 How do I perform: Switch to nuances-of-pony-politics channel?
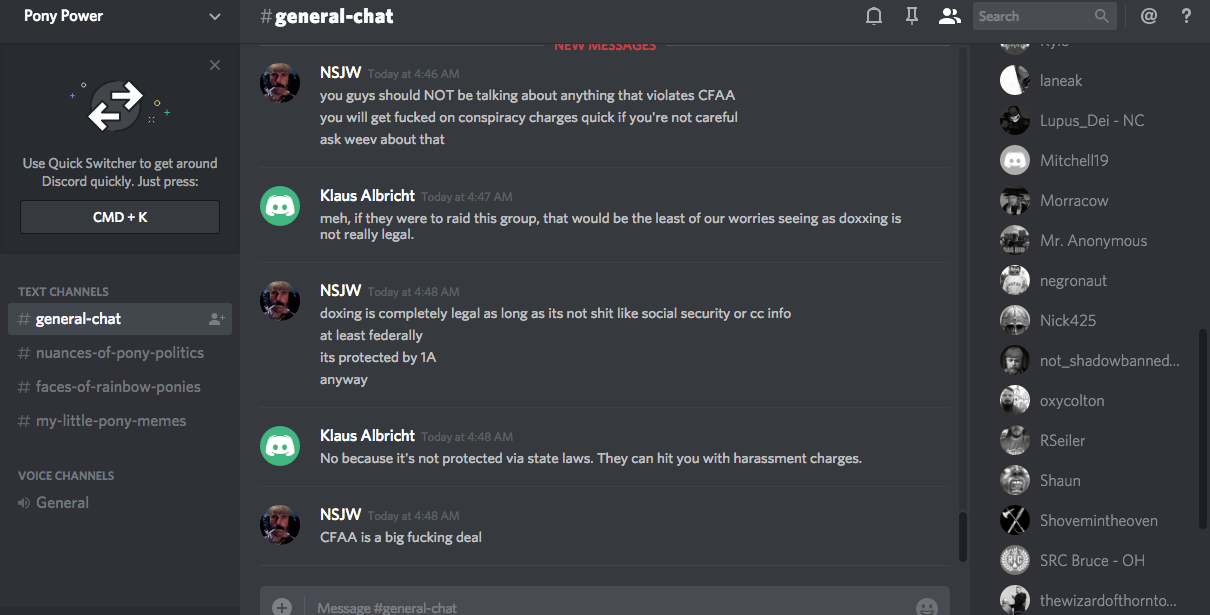[119, 353]
